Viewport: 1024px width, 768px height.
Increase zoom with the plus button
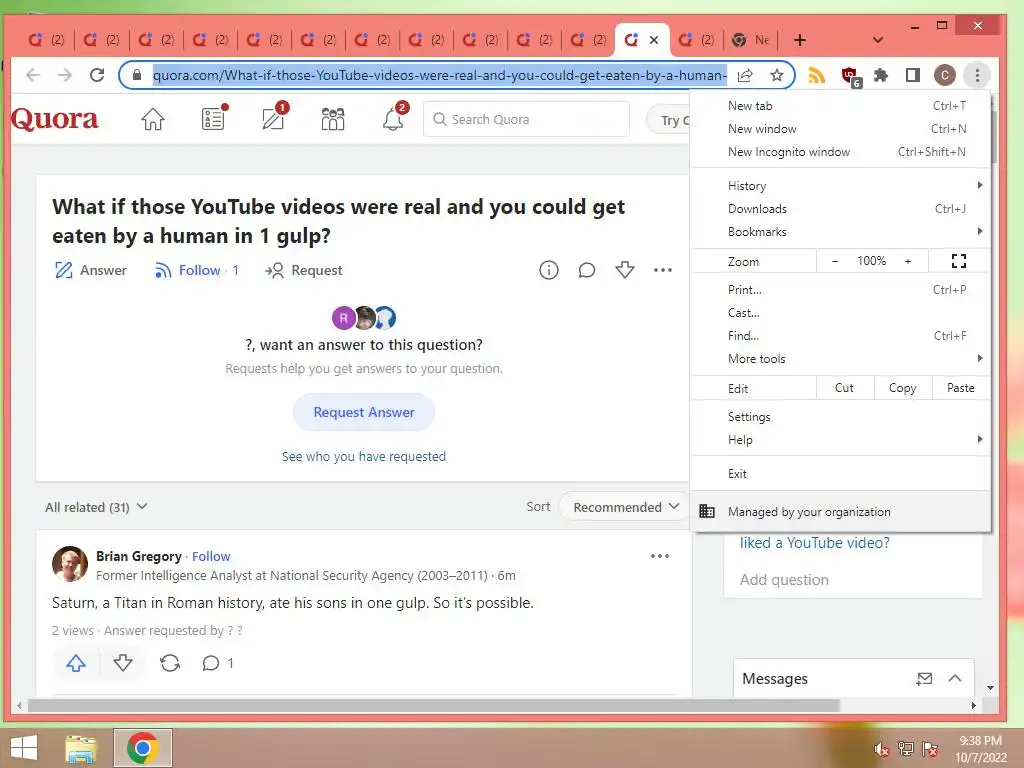908,261
